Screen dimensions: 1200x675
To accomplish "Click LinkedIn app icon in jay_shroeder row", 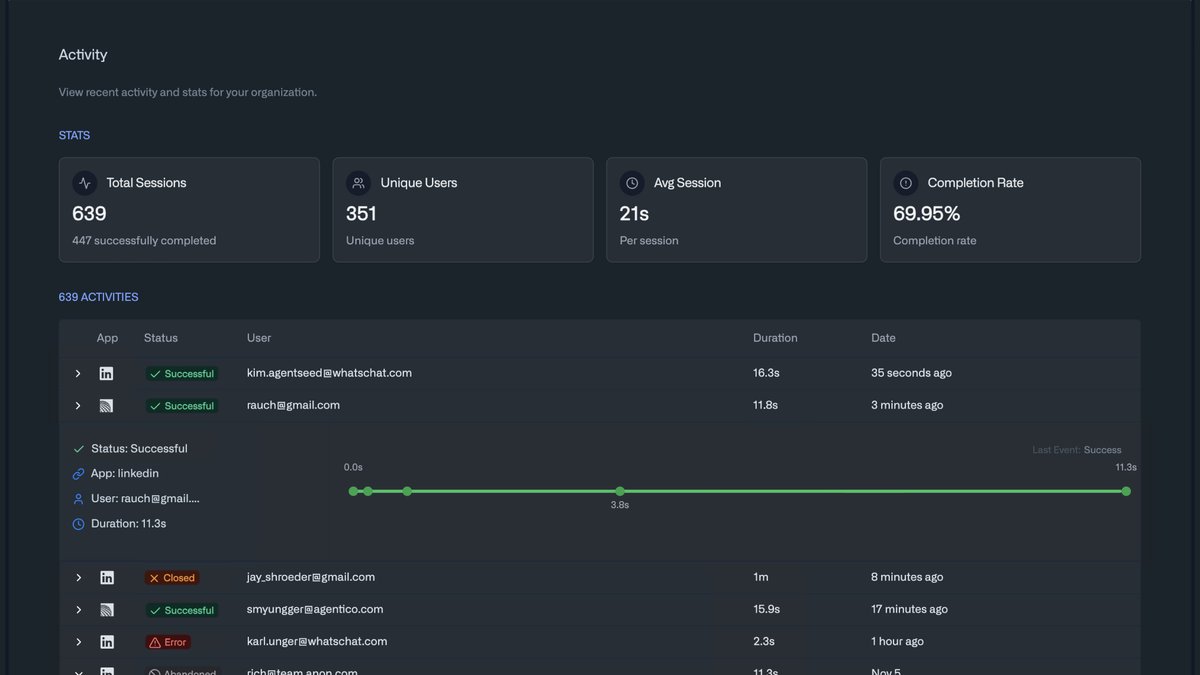I will click(107, 577).
